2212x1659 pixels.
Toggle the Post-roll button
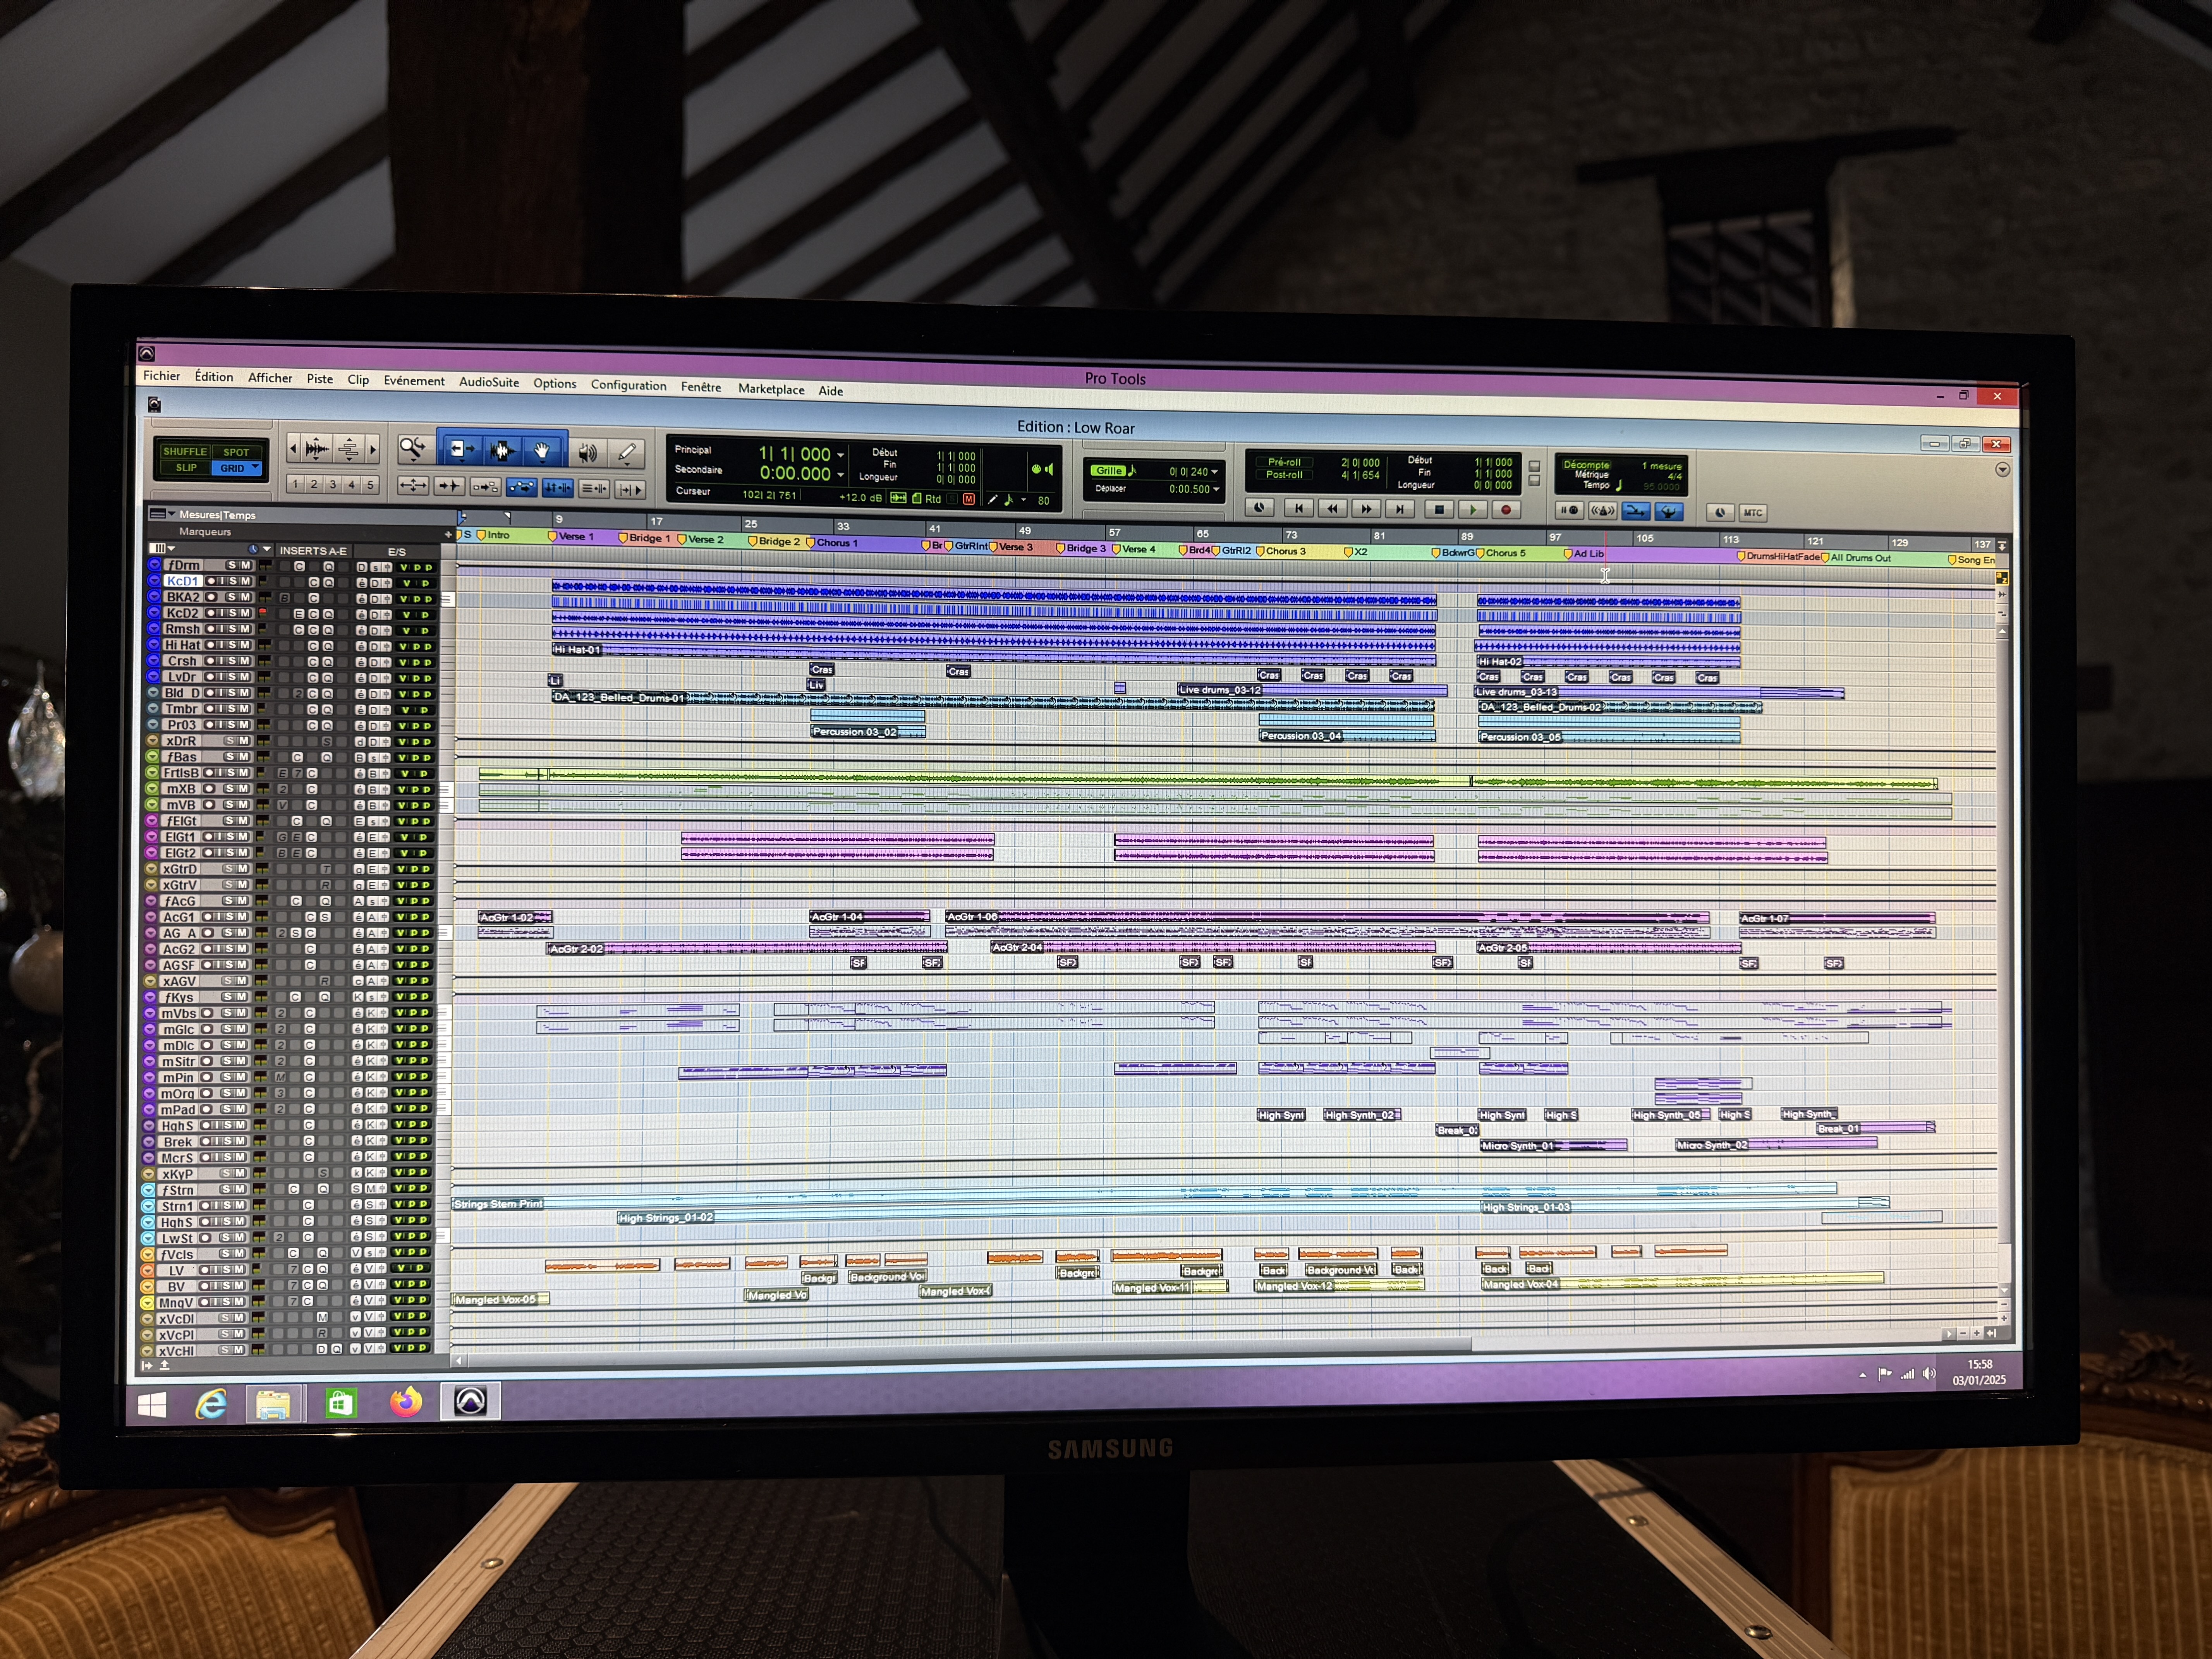tap(1284, 475)
